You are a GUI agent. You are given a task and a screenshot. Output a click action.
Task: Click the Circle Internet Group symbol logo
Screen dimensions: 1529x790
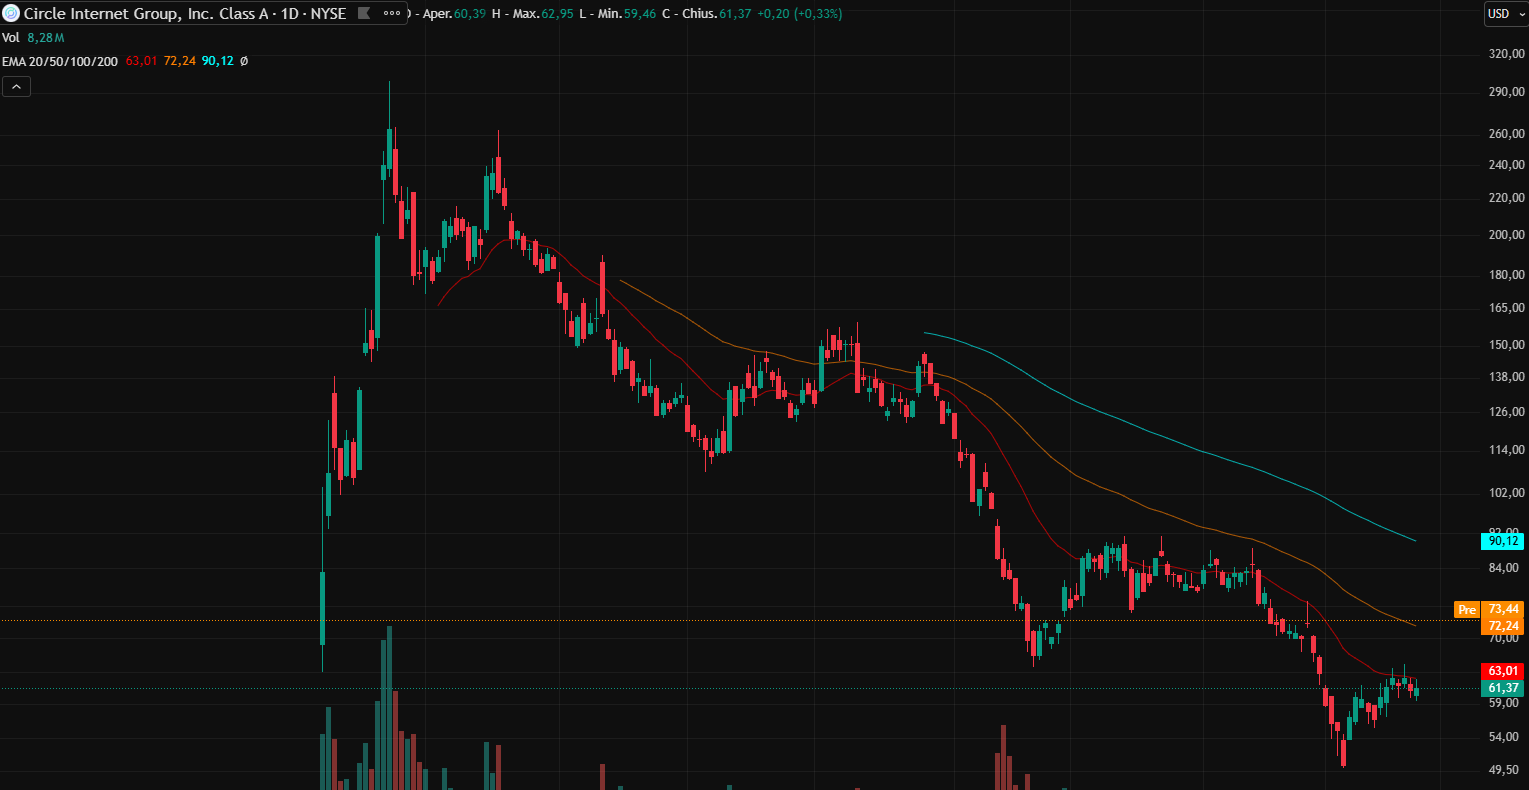[x=11, y=14]
